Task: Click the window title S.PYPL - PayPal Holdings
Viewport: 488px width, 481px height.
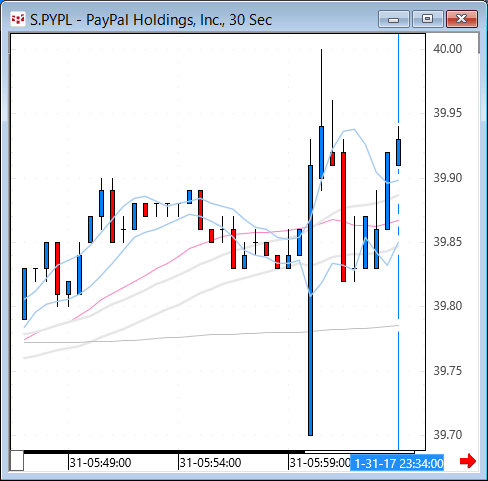Action: tap(151, 20)
